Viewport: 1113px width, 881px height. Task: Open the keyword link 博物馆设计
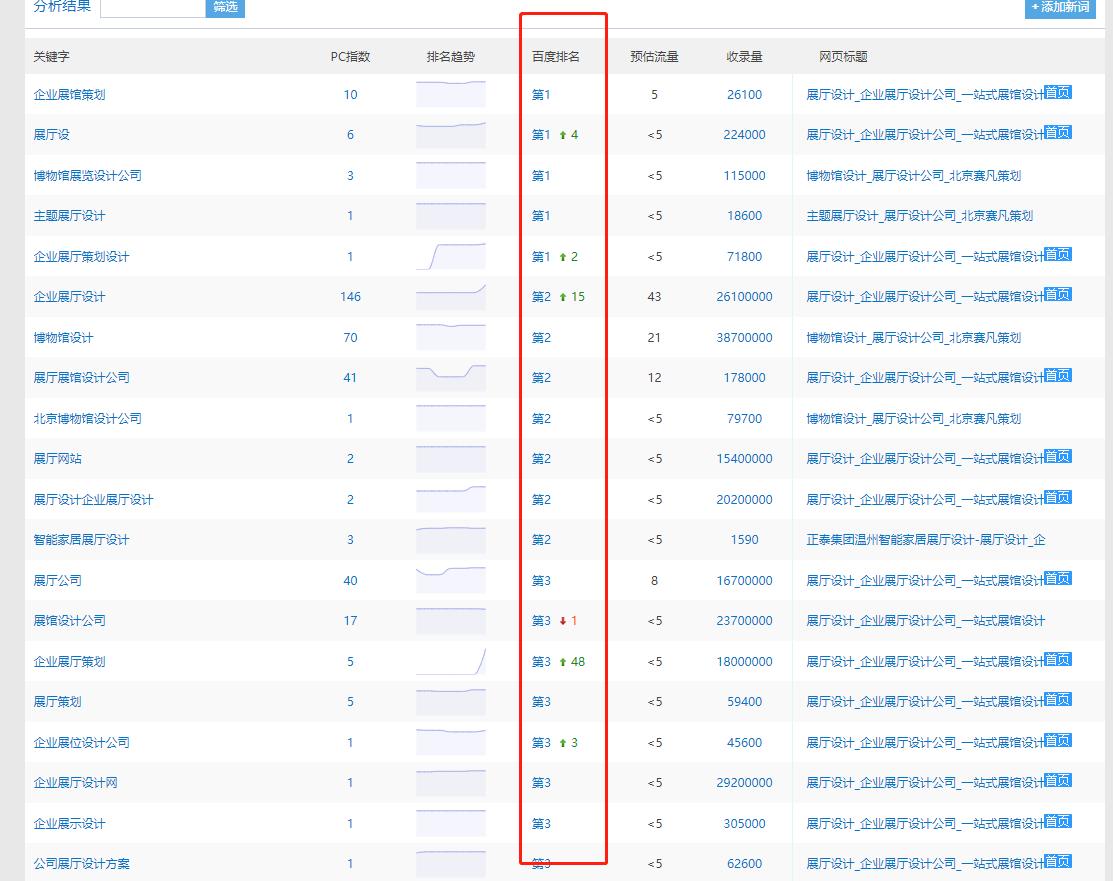pyautogui.click(x=63, y=338)
